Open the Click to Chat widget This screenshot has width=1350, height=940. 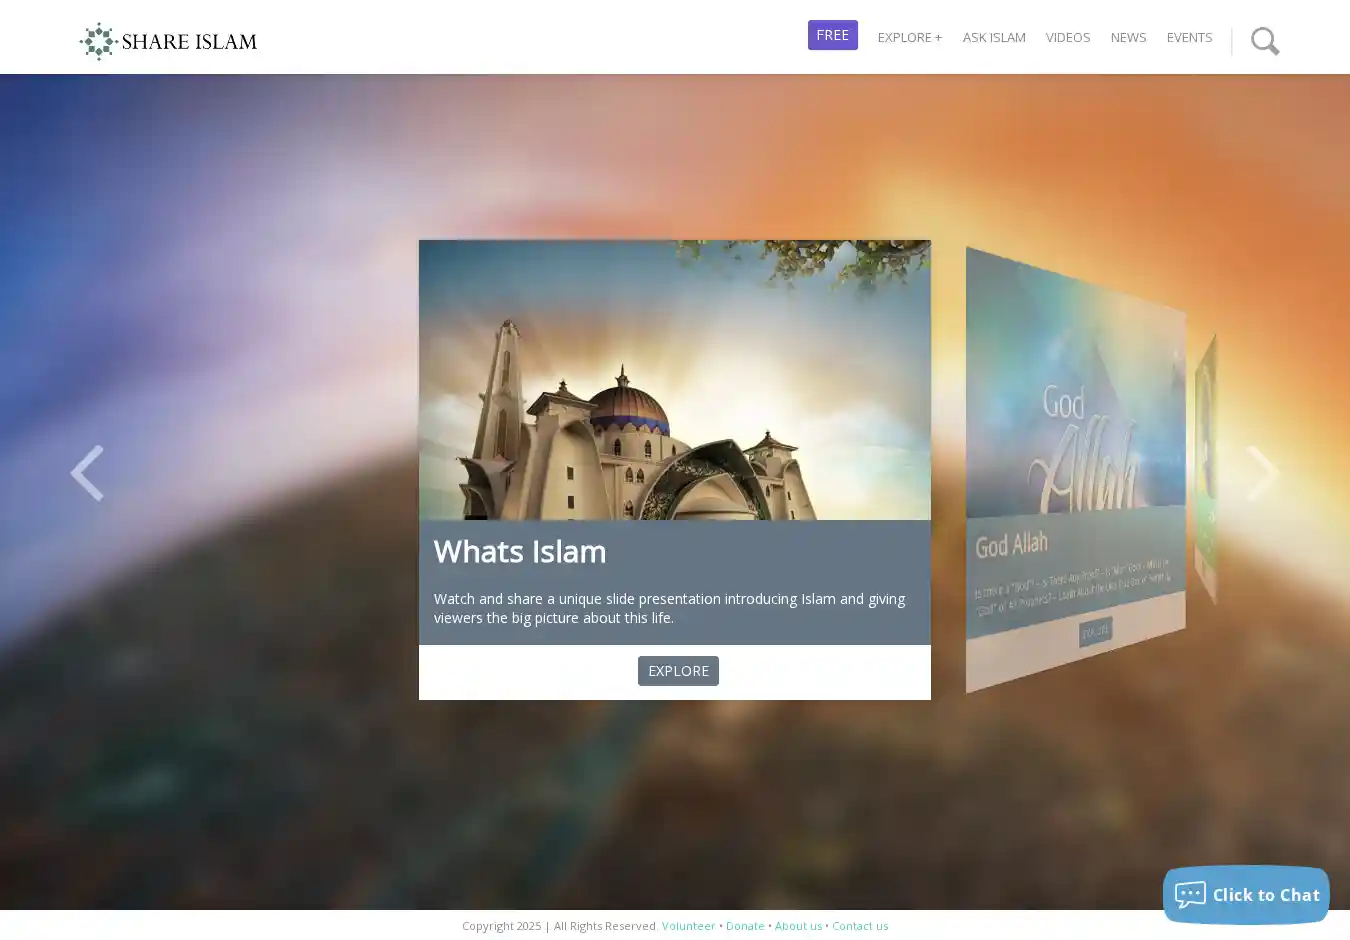(1246, 895)
